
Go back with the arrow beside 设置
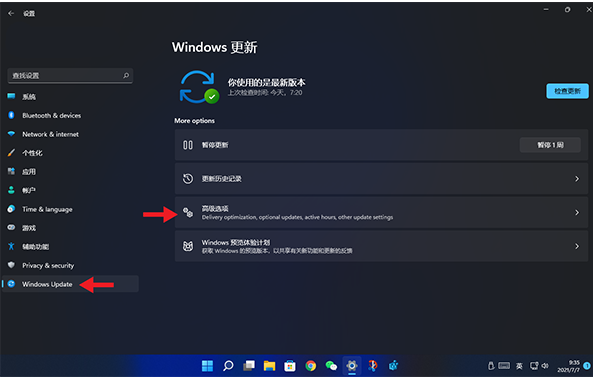[11, 13]
